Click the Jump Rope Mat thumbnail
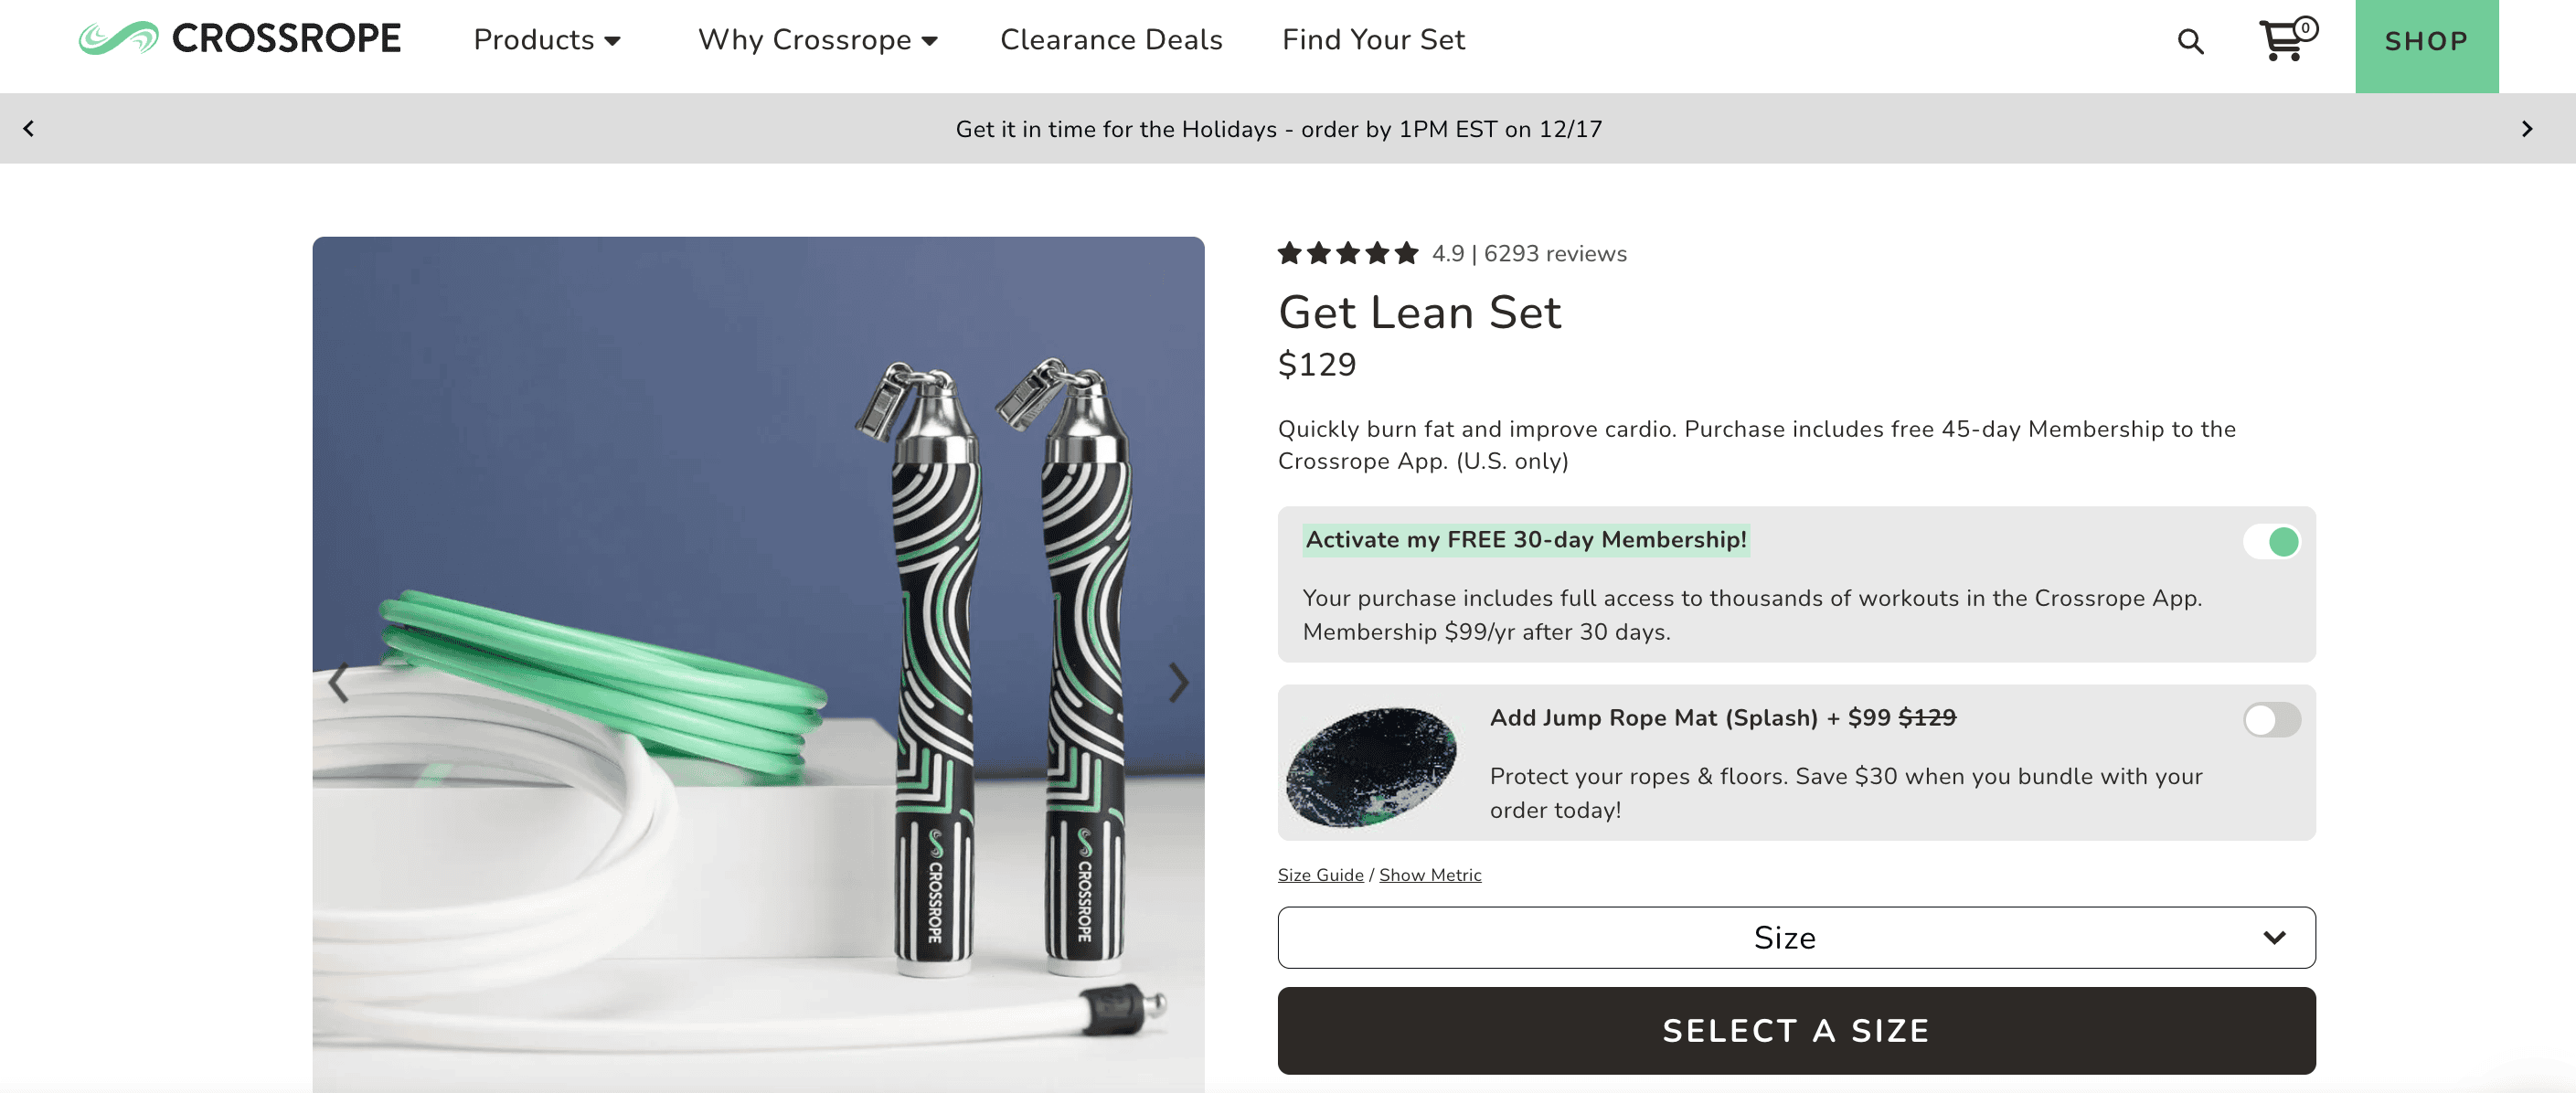Image resolution: width=2576 pixels, height=1093 pixels. 1370,765
